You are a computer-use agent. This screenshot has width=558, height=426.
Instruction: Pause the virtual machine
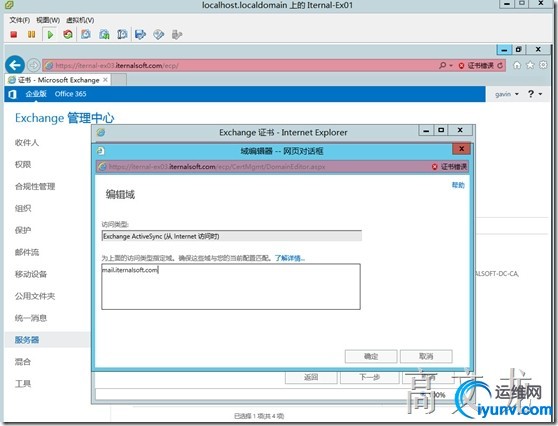(x=31, y=35)
